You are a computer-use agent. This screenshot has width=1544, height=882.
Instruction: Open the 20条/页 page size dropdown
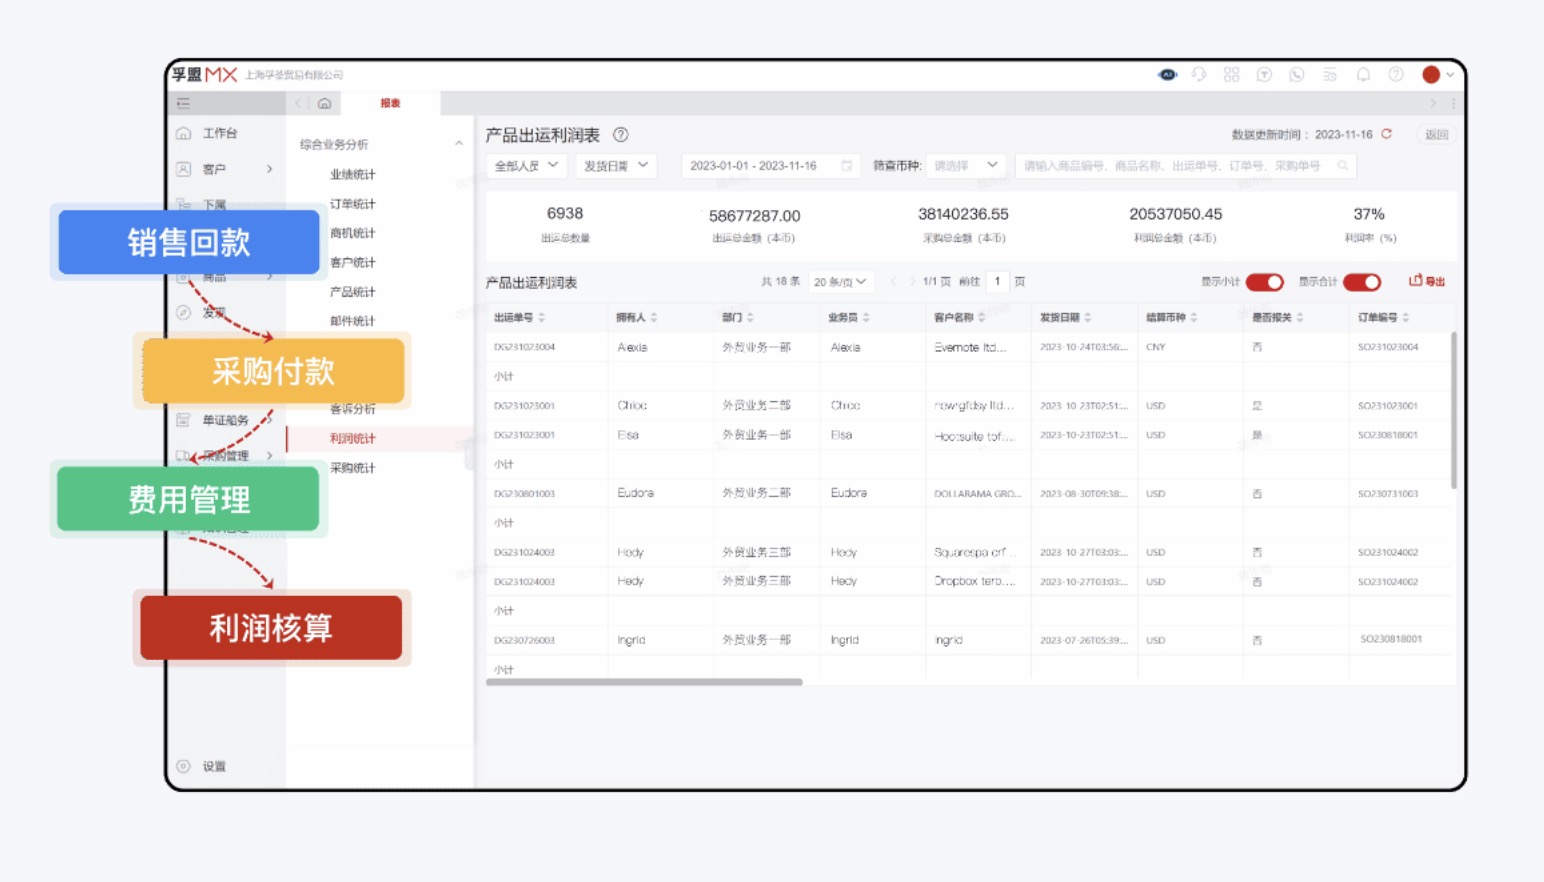click(x=840, y=282)
